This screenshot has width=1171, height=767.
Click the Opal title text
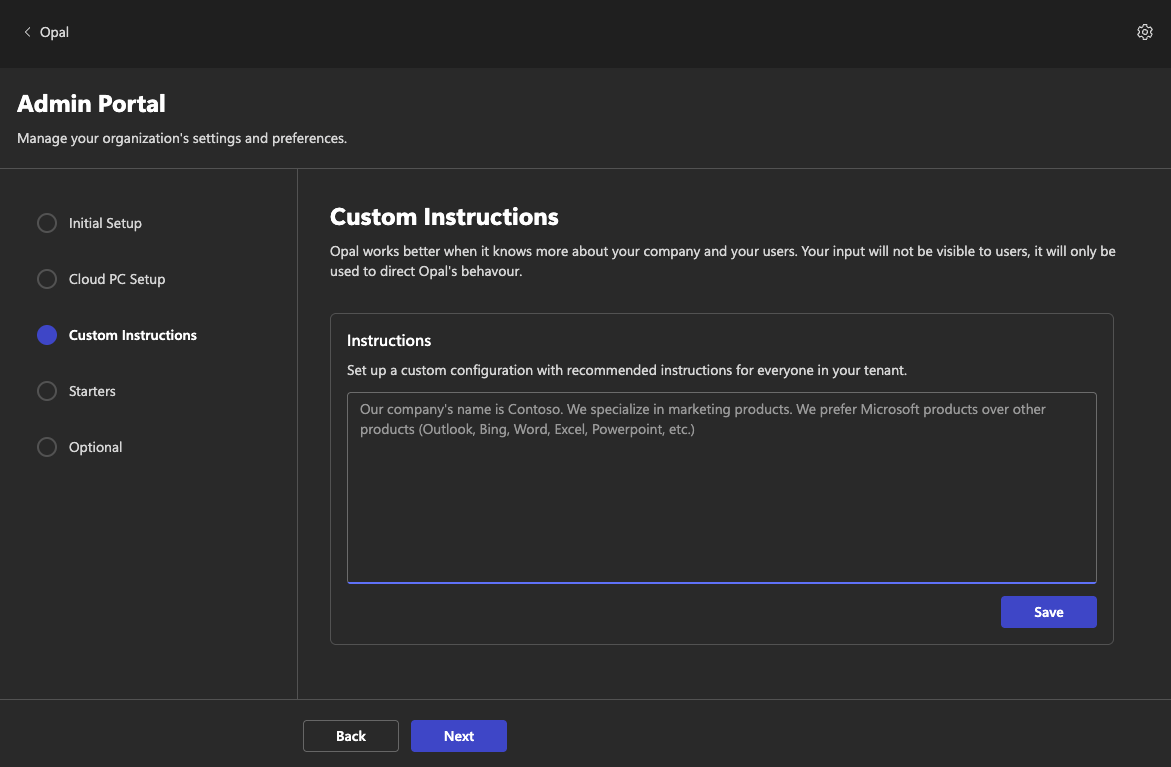click(x=55, y=32)
